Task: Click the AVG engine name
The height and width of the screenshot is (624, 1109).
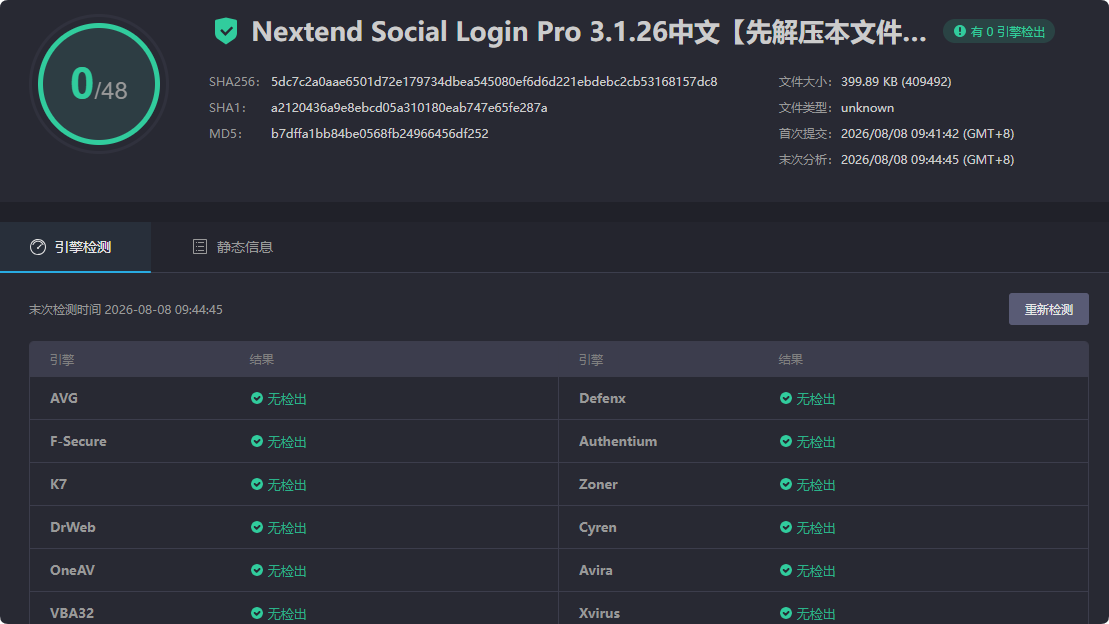Action: 64,398
